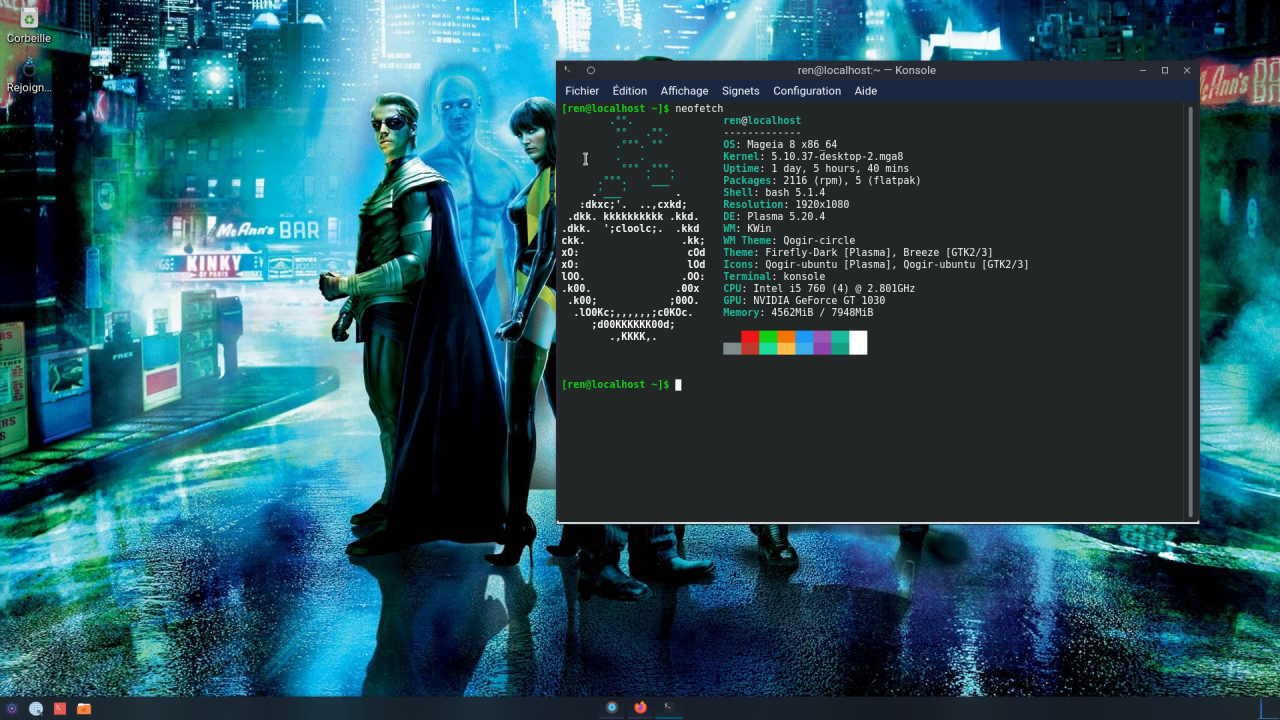Image resolution: width=1280 pixels, height=720 pixels.
Task: Click the 'CPU: Intel i5 760' line
Action: tap(819, 289)
